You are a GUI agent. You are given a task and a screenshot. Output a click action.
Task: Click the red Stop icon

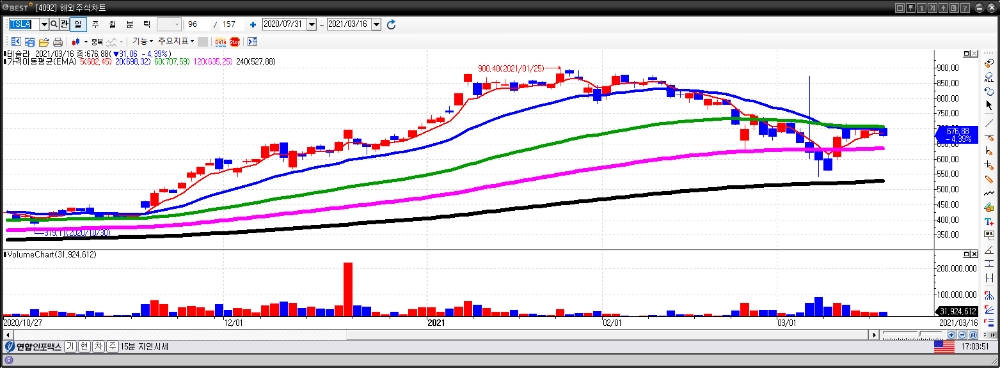pyautogui.click(x=235, y=41)
